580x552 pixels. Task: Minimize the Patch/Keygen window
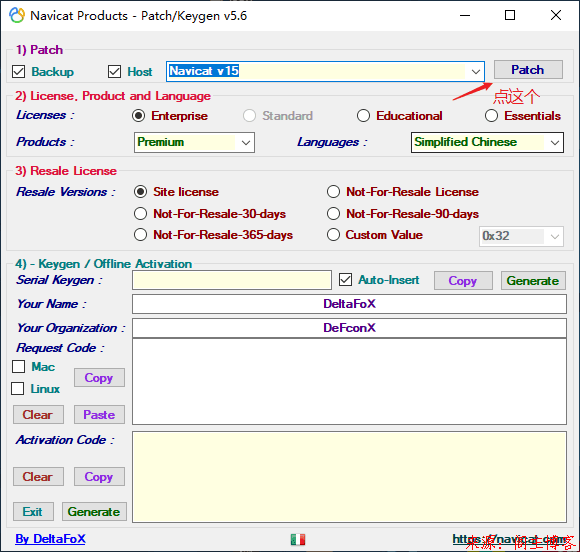pyautogui.click(x=465, y=16)
